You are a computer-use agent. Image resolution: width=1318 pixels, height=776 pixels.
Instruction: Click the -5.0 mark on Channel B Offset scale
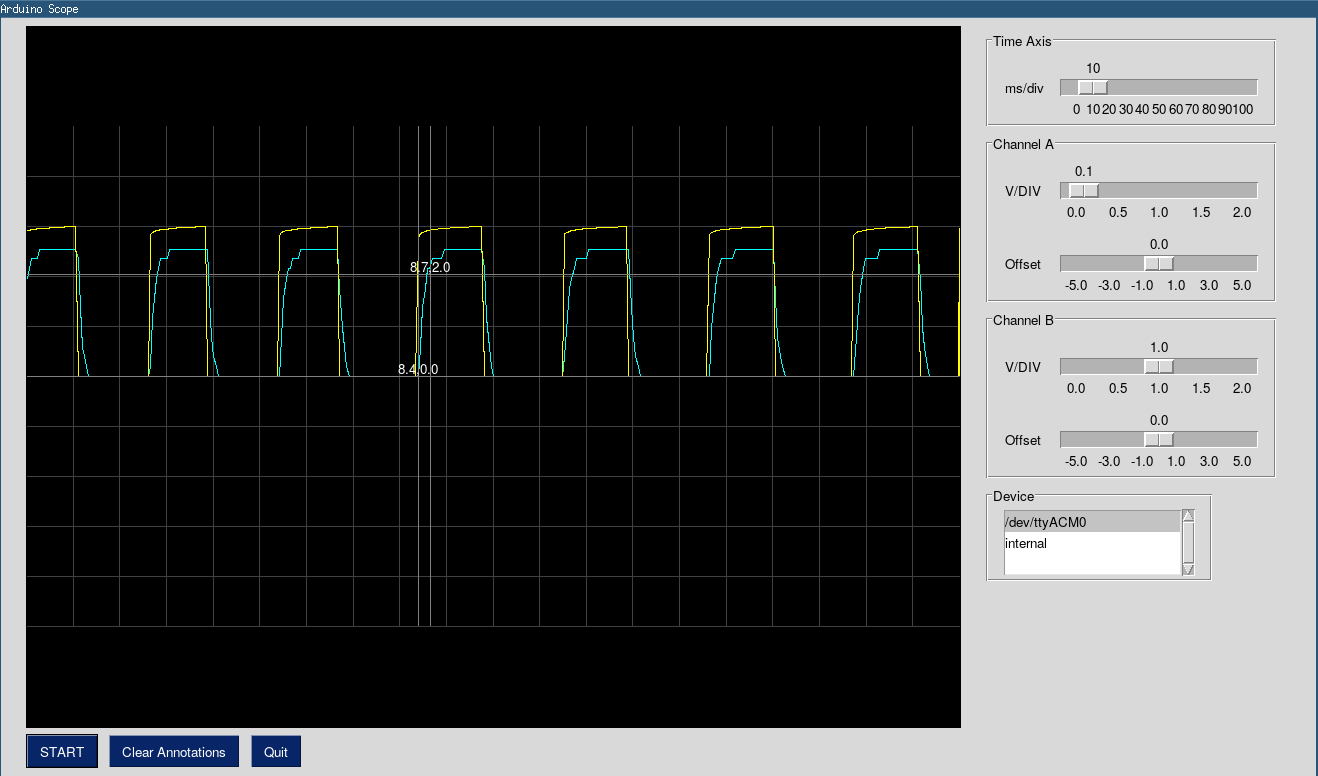(x=1076, y=461)
